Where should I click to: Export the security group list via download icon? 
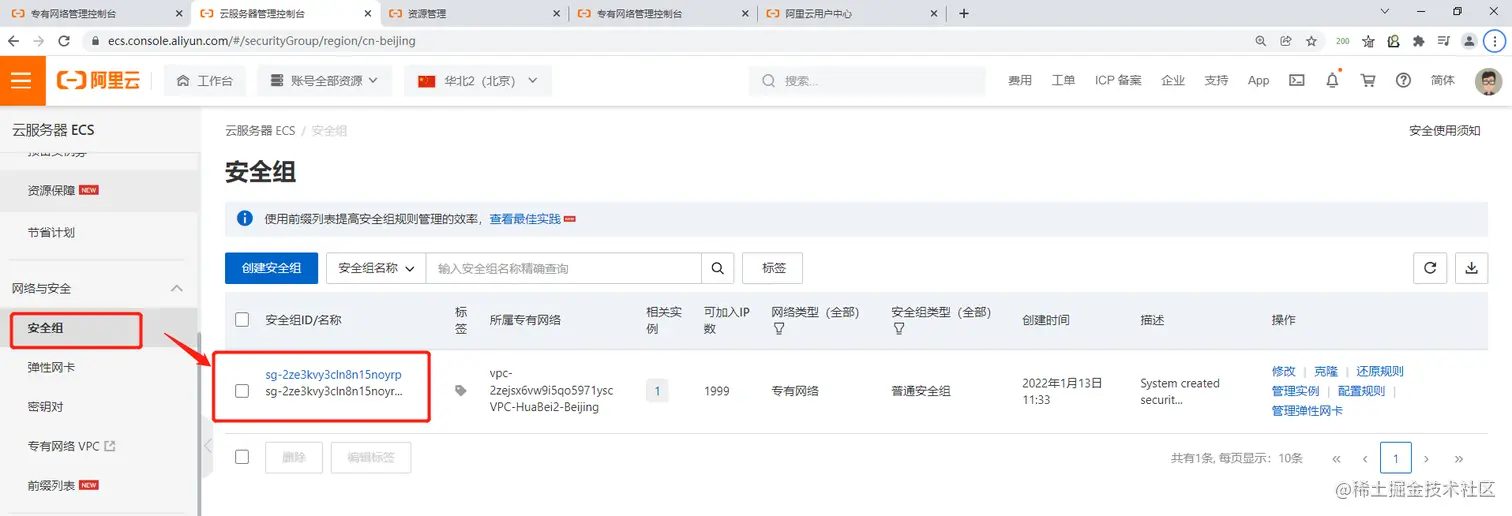[1471, 268]
